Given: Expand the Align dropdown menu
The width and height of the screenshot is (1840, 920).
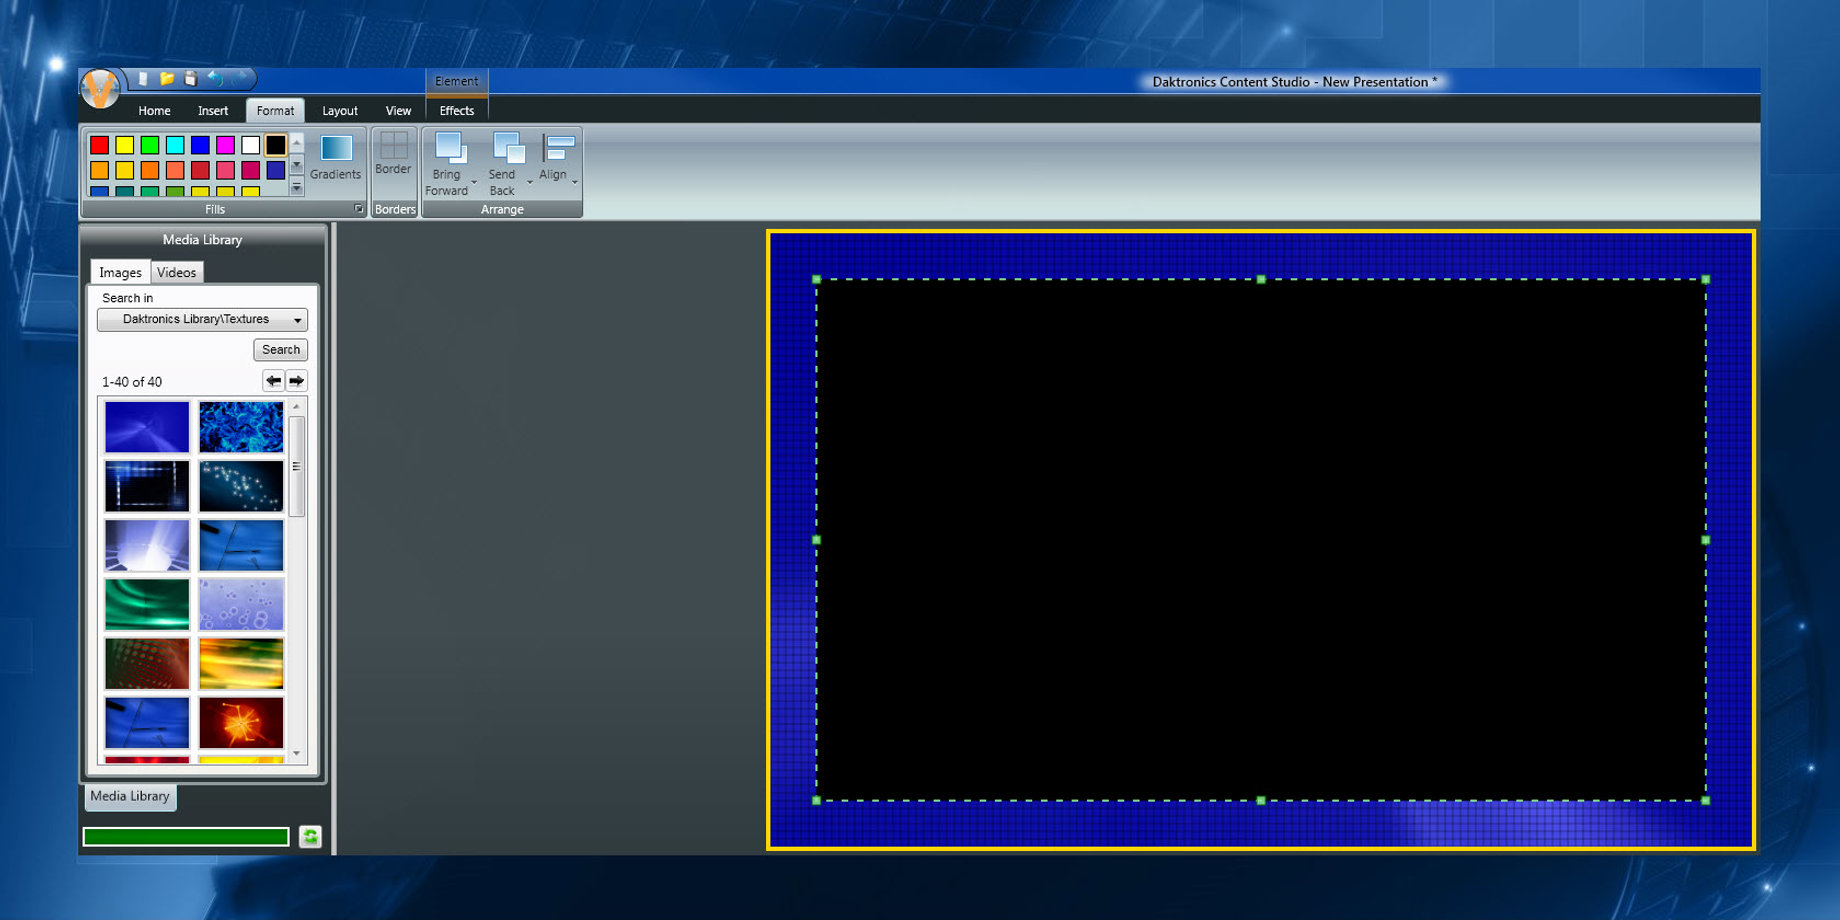Looking at the screenshot, I should (575, 182).
